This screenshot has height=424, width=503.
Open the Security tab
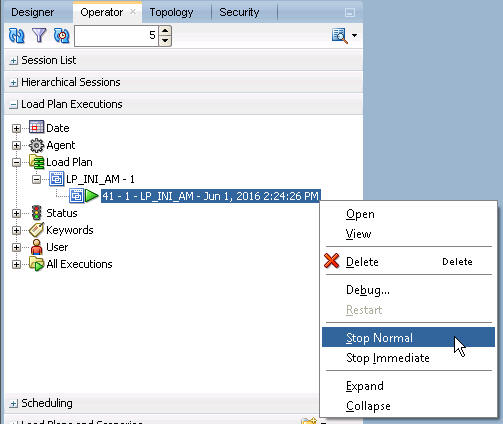pyautogui.click(x=239, y=12)
